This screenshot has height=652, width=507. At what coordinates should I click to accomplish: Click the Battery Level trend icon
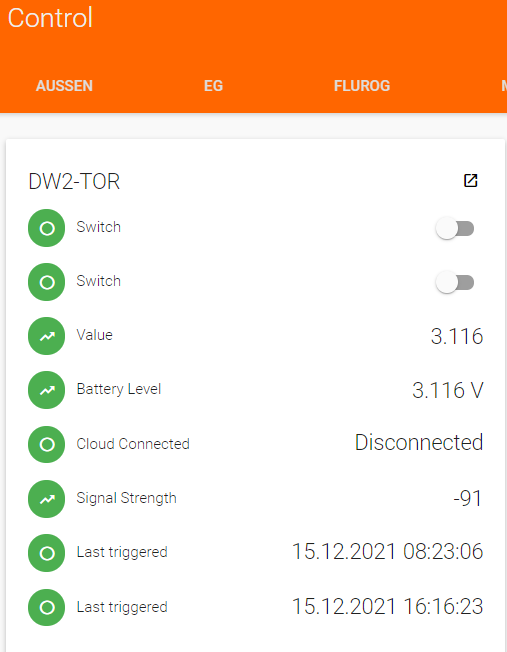pos(47,390)
